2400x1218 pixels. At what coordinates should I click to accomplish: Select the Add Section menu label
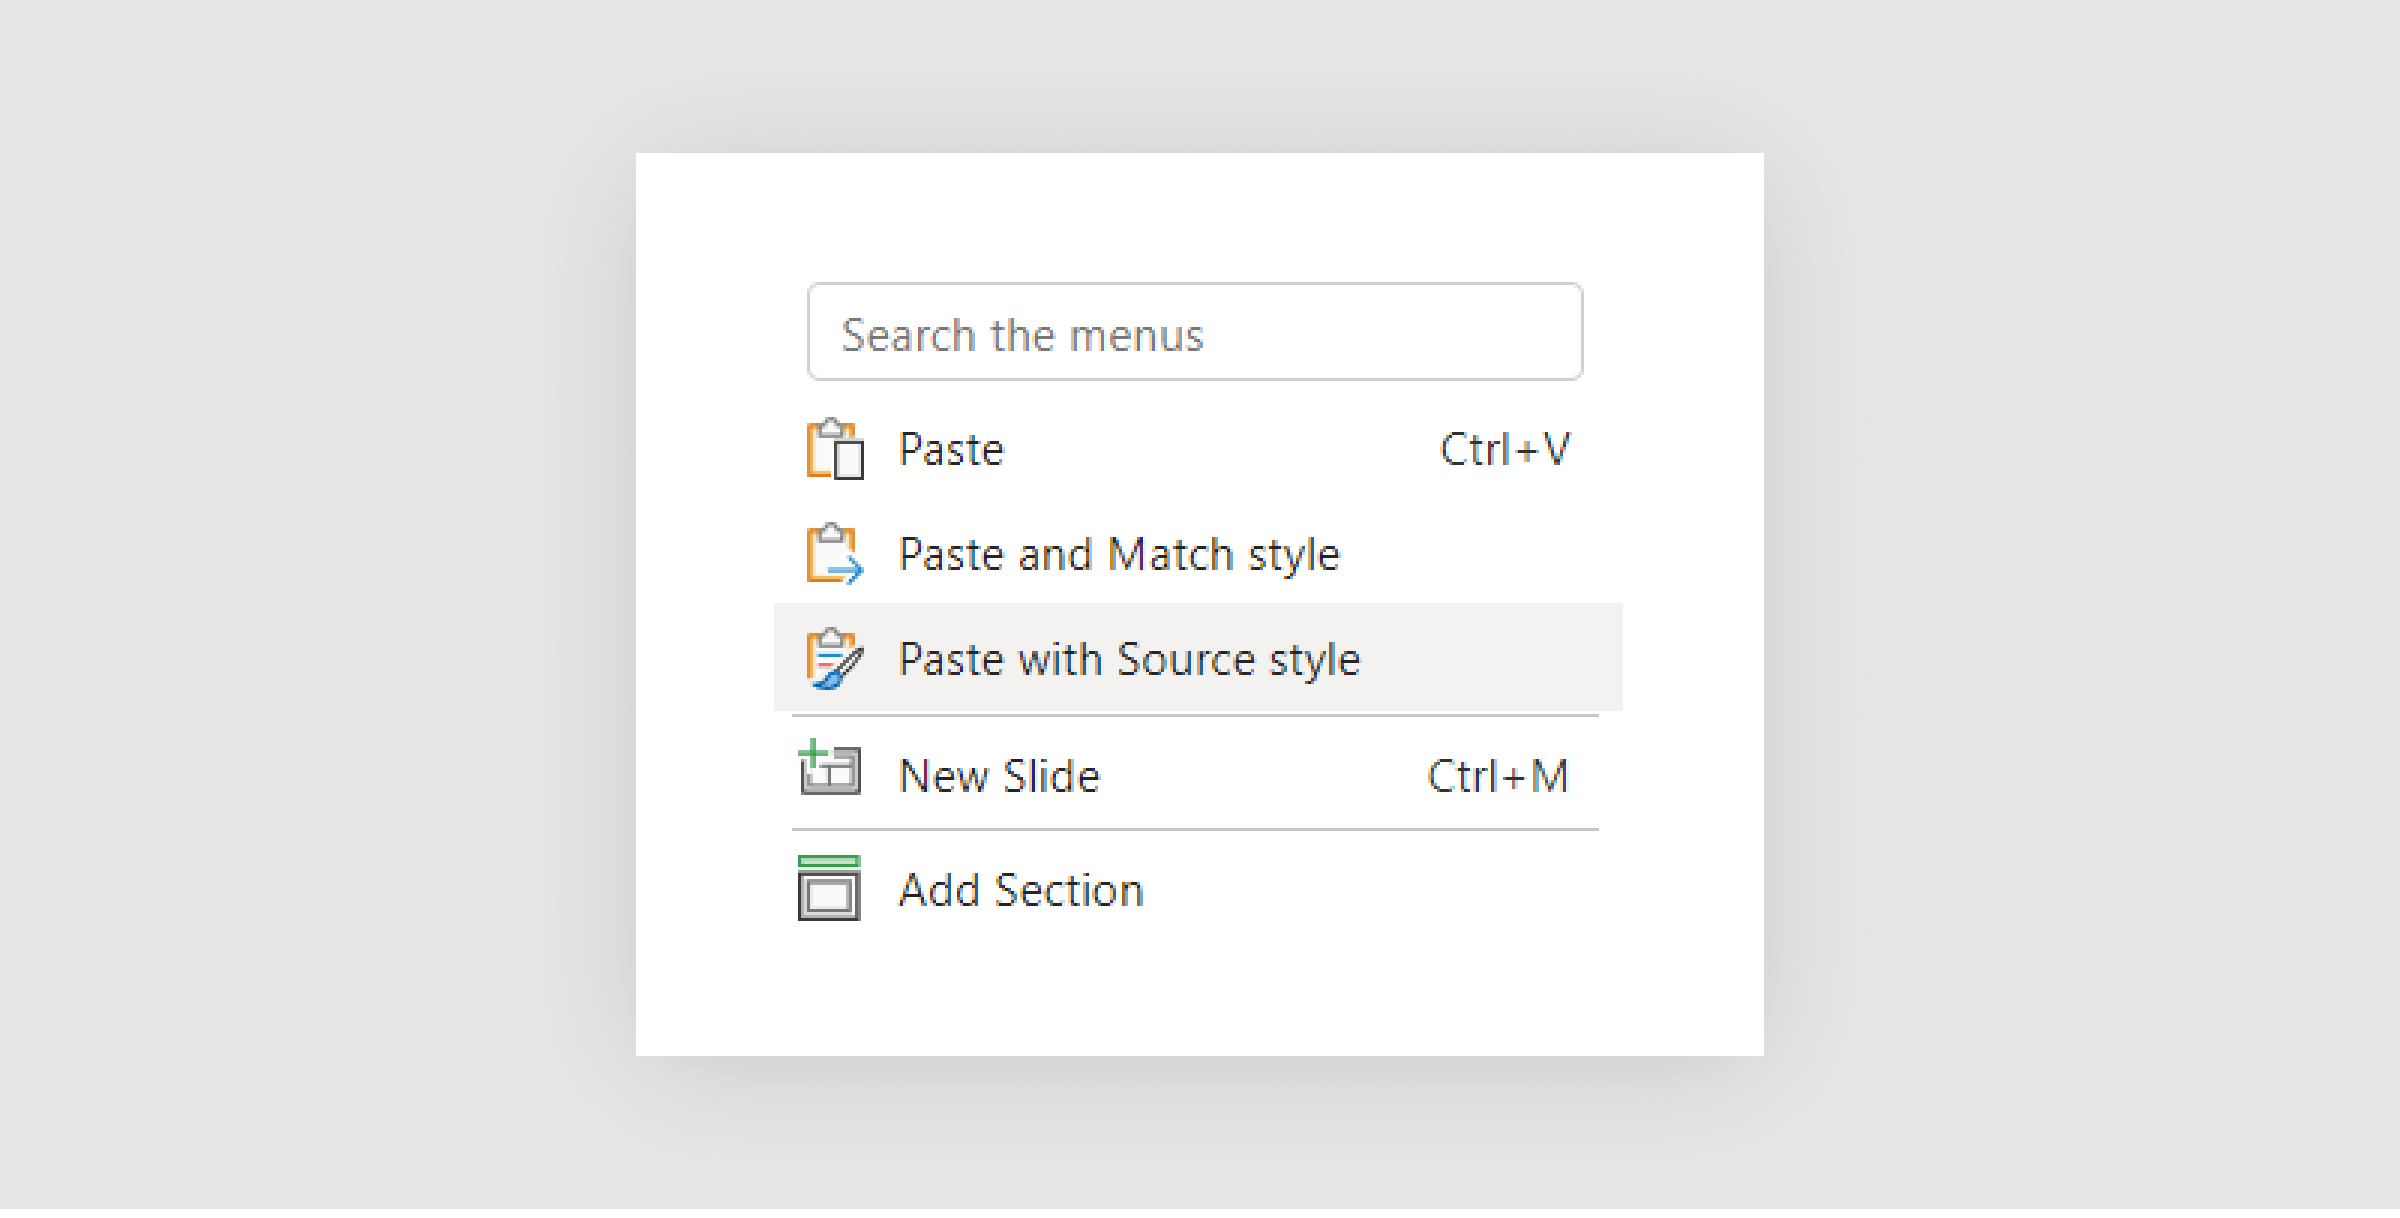pyautogui.click(x=1021, y=891)
